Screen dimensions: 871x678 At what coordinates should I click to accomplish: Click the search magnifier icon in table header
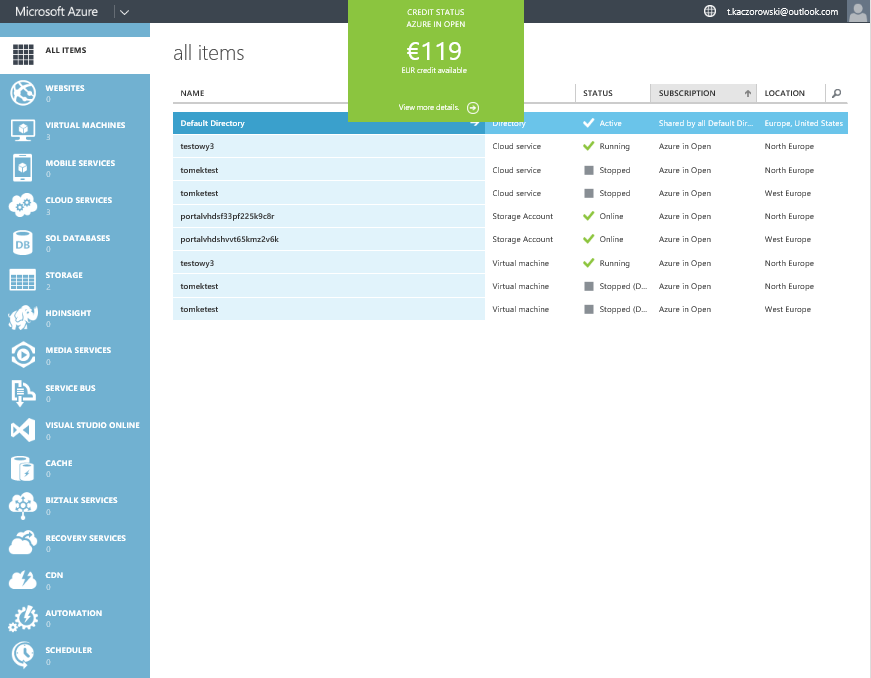837,93
